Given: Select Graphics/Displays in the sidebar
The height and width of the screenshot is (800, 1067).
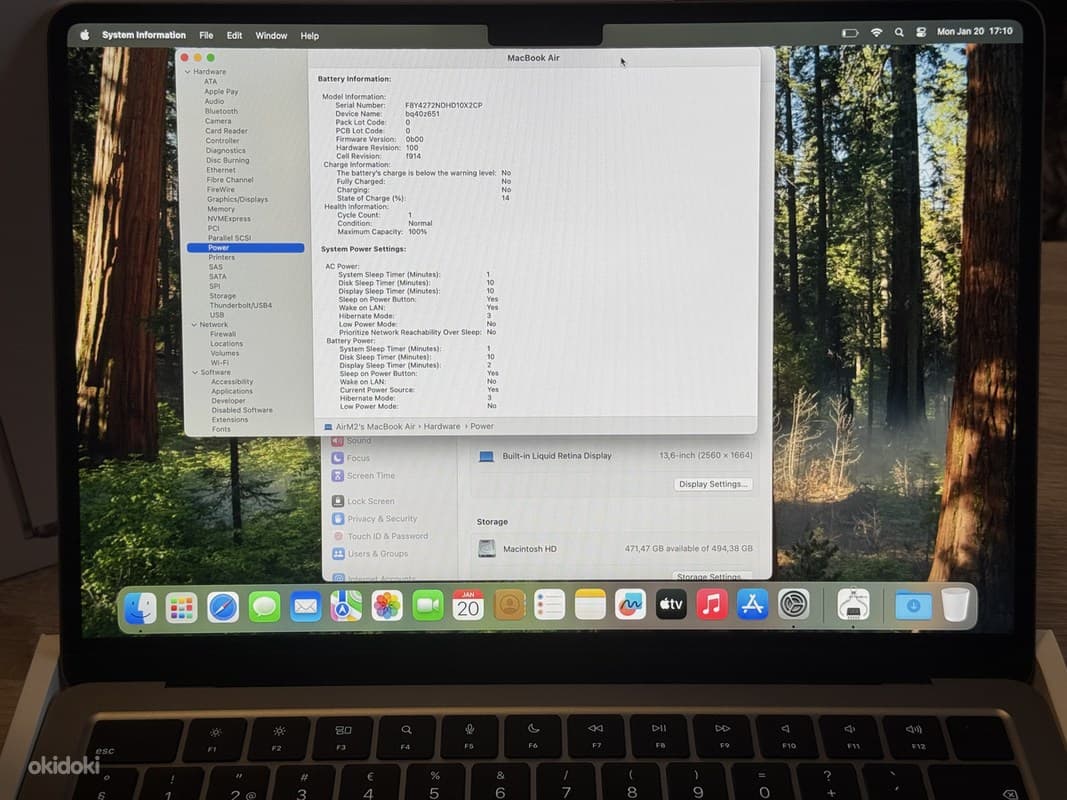Looking at the screenshot, I should click(237, 199).
